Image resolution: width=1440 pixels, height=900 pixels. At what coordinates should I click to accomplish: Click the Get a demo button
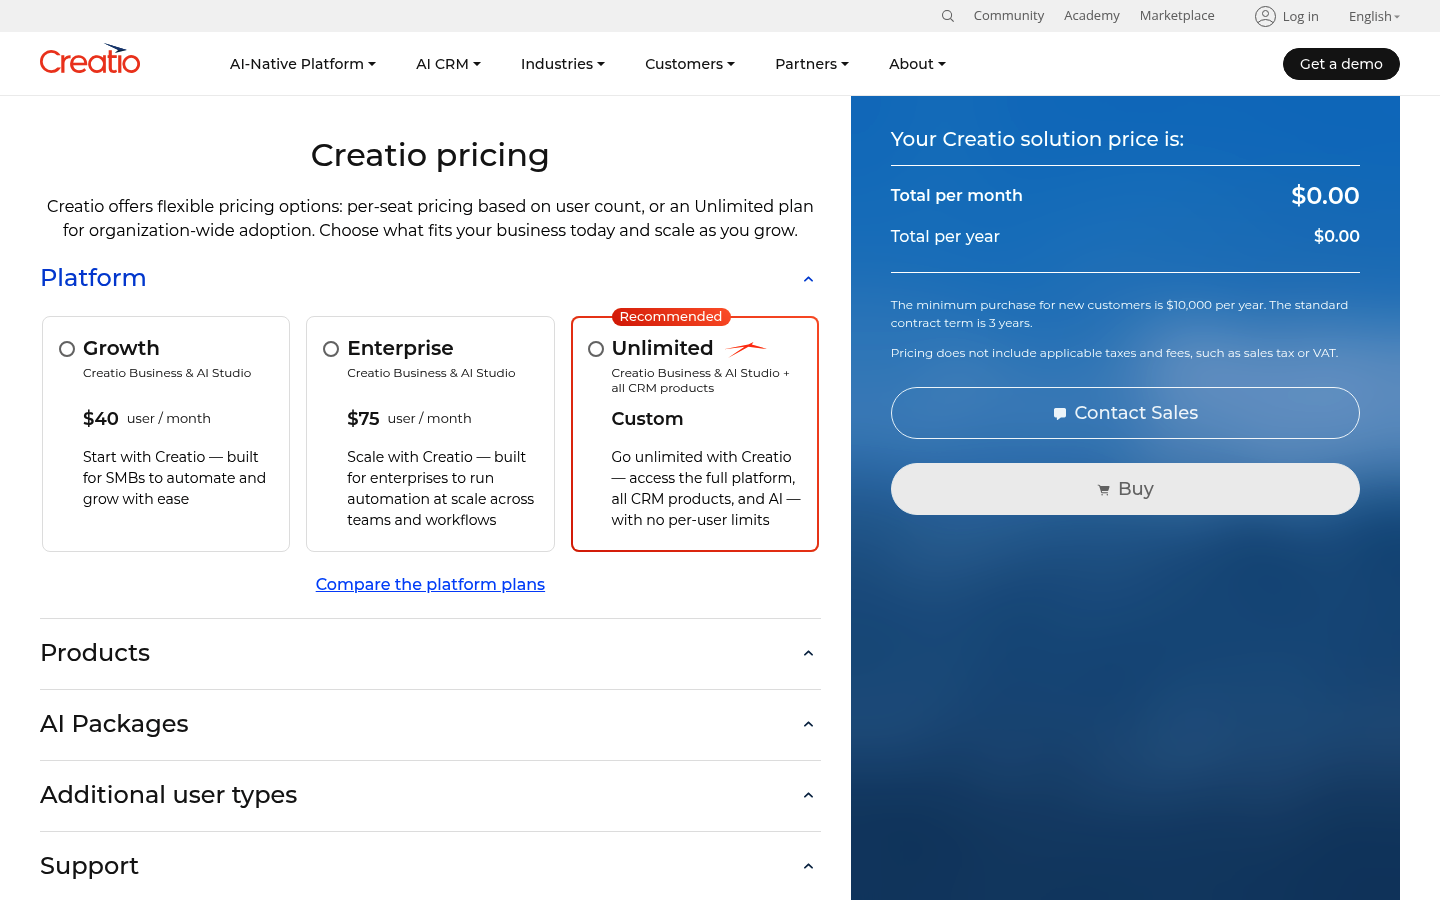1341,64
